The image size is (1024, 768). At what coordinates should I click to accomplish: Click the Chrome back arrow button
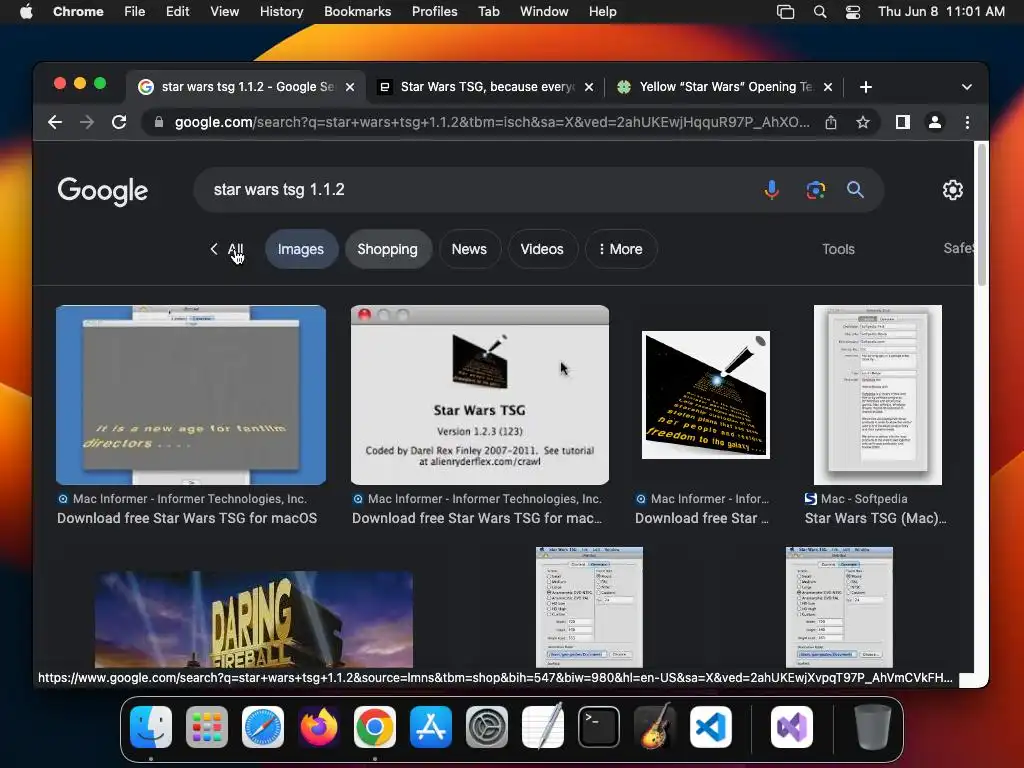tap(55, 122)
